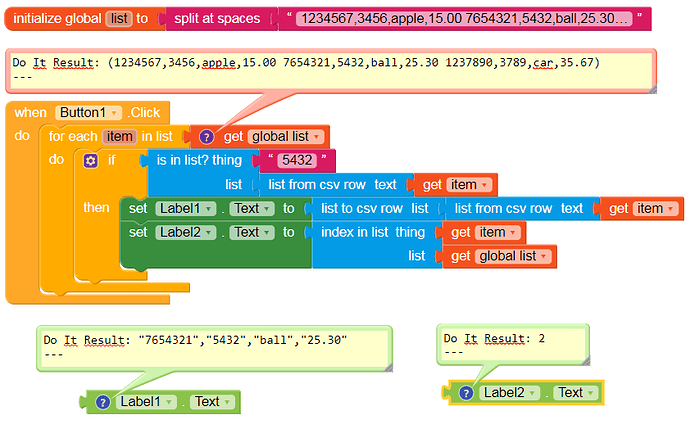Select the split at spaces block

(217, 18)
